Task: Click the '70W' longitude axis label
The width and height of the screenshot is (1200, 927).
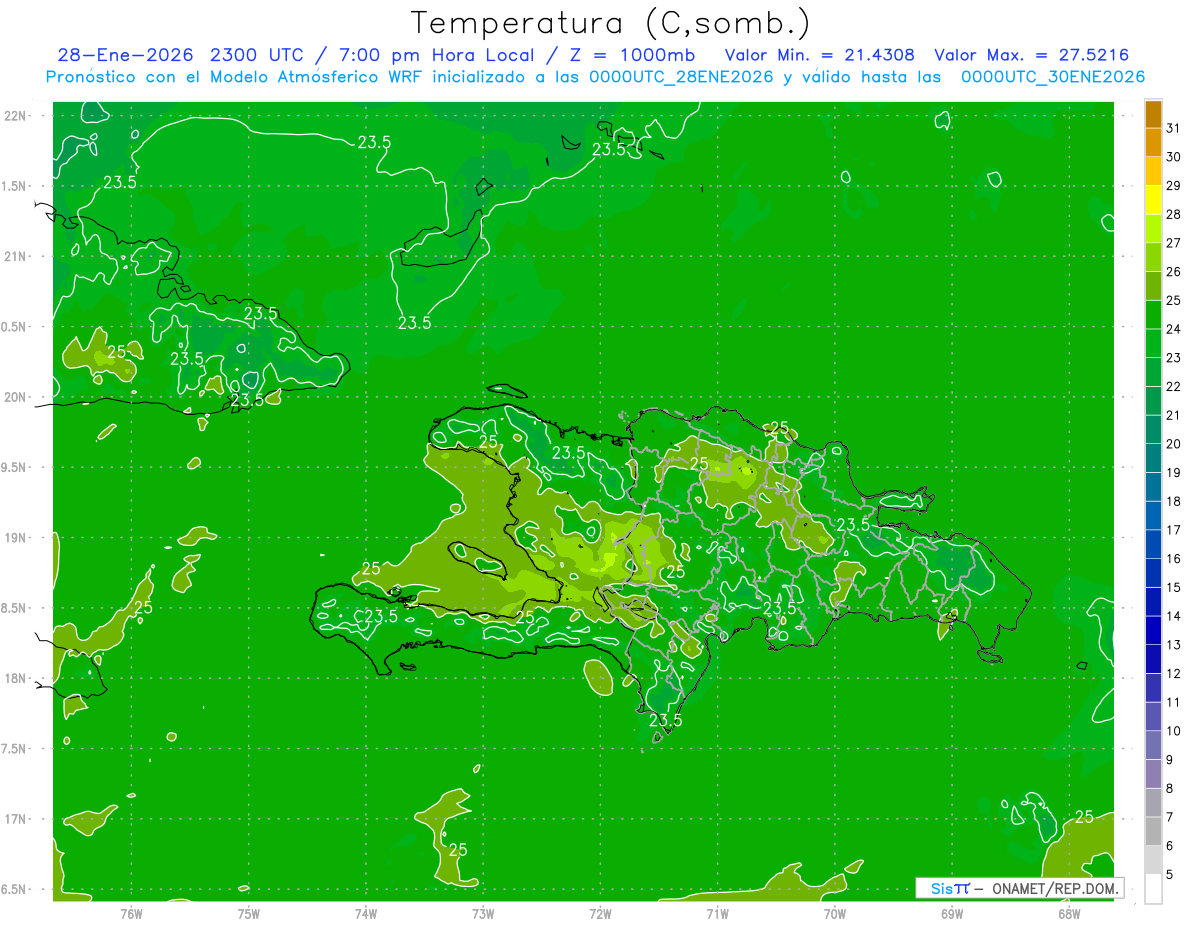Action: click(x=835, y=913)
